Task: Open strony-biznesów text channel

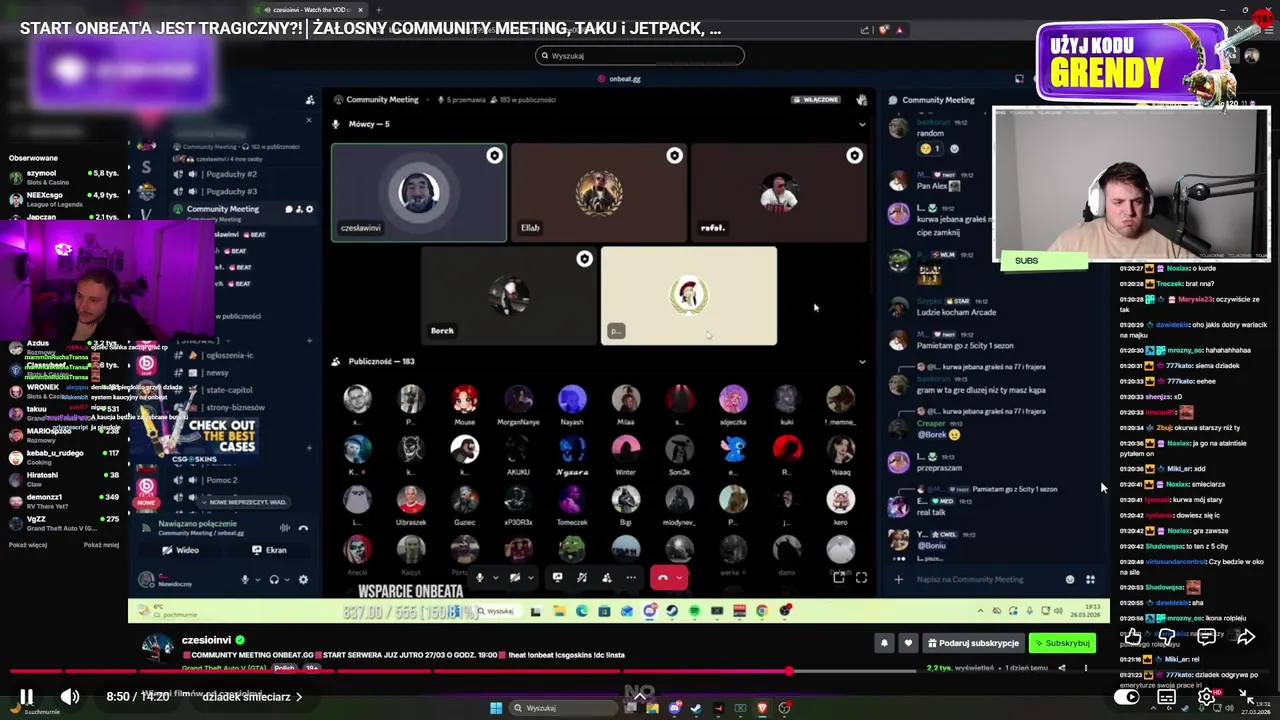Action: 234,408
